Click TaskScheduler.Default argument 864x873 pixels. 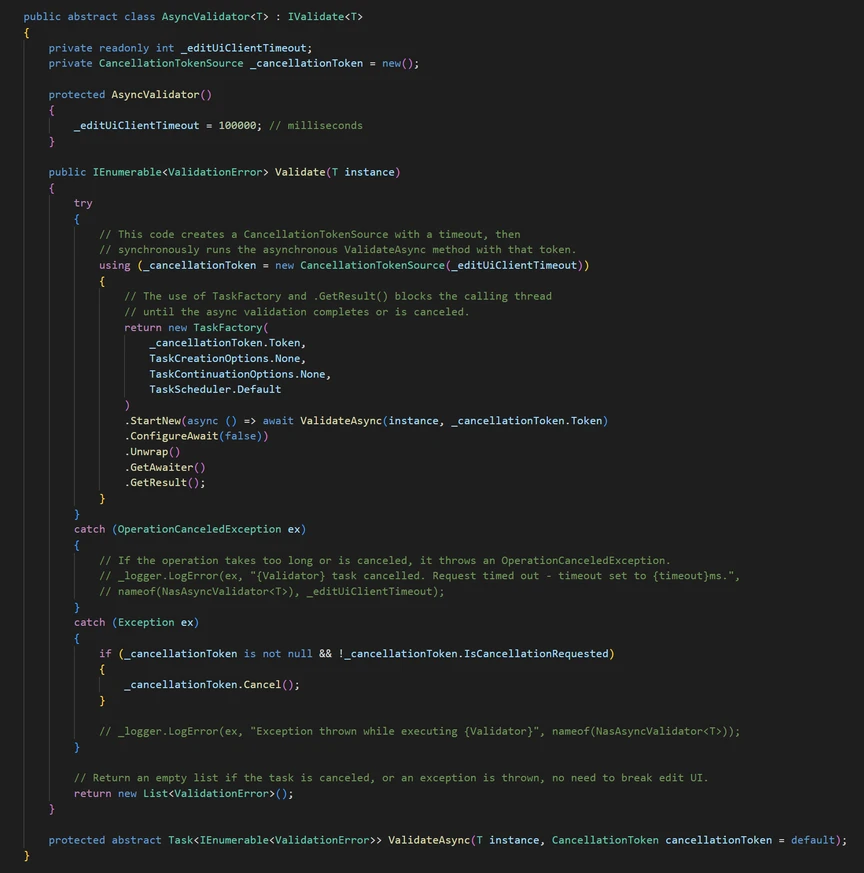click(x=215, y=389)
